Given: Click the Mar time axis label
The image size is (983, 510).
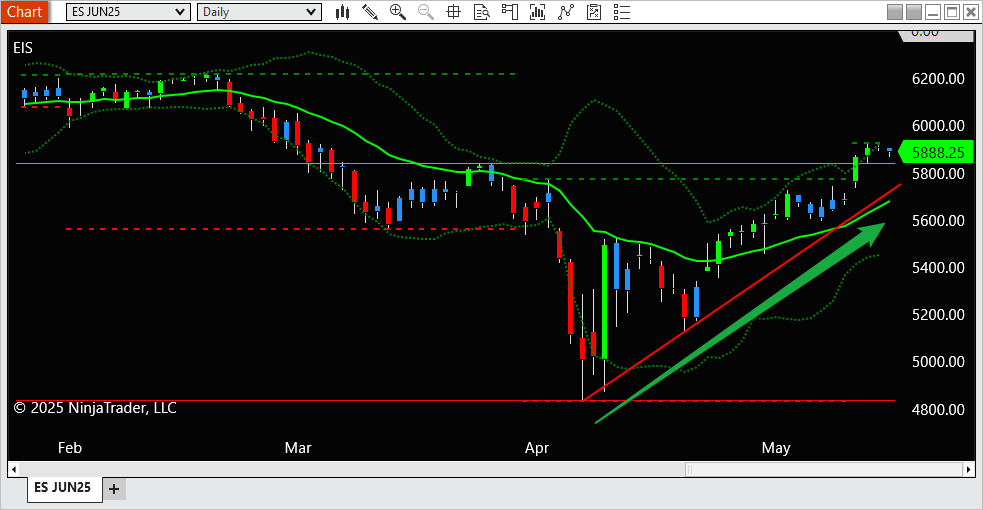Looking at the screenshot, I should click(x=298, y=448).
